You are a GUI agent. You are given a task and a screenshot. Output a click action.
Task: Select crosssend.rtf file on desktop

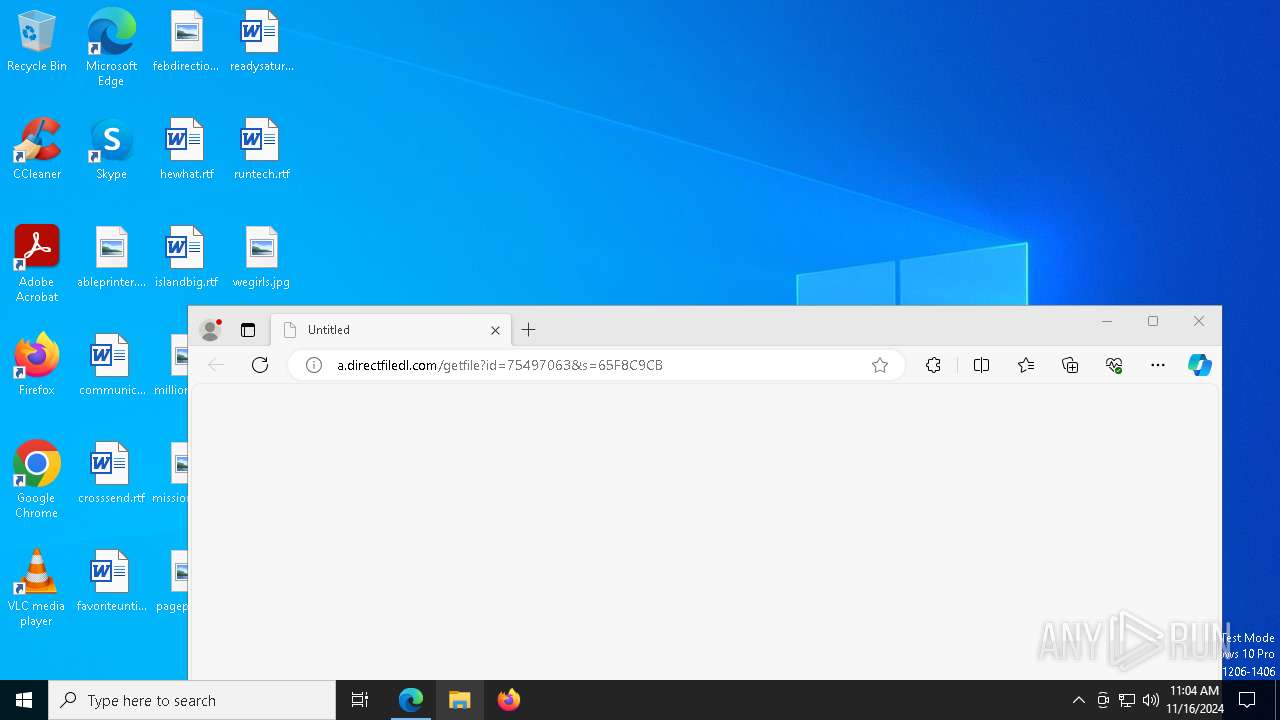coord(111,473)
